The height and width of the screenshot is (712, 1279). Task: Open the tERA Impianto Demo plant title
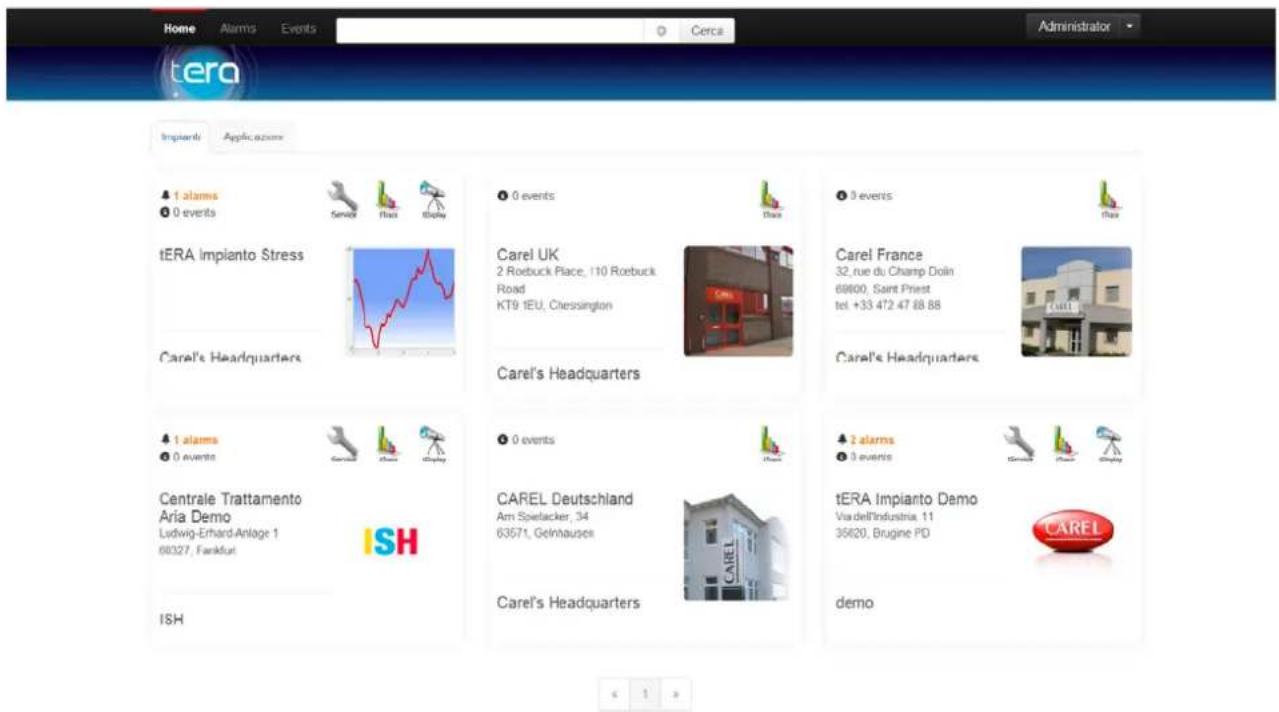[x=906, y=499]
